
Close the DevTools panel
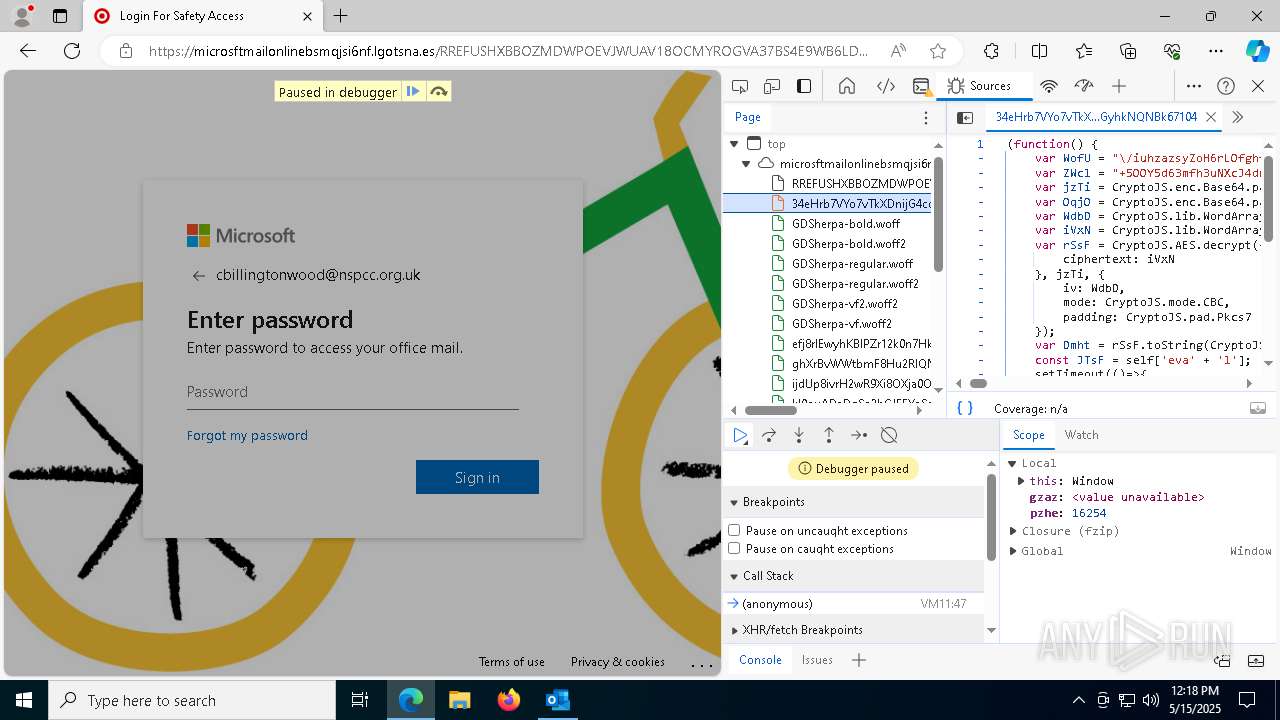point(1258,86)
